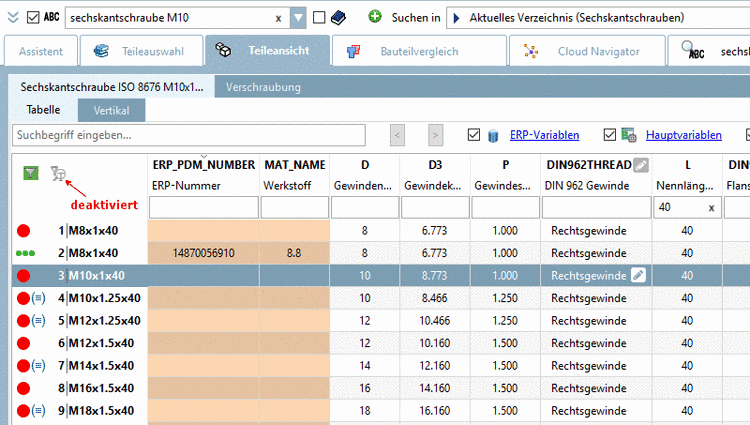Click the green filter icon
The height and width of the screenshot is (425, 750).
tap(31, 173)
